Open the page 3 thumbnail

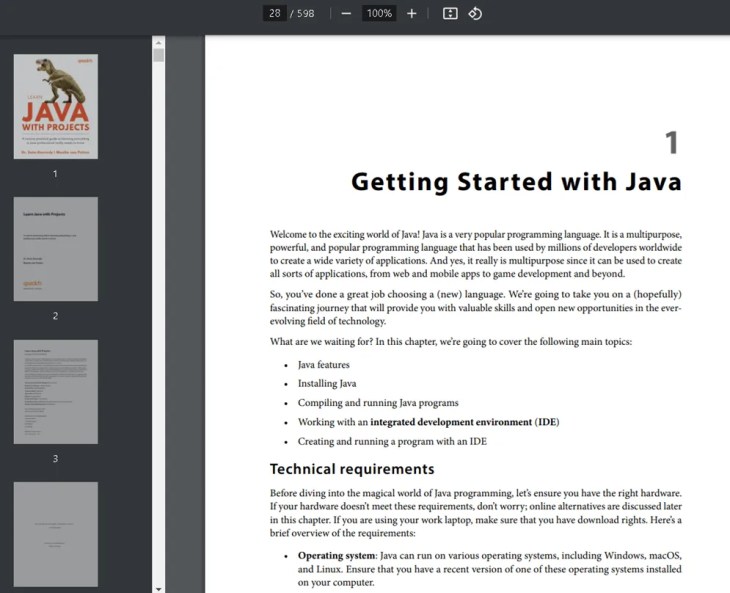pos(56,392)
